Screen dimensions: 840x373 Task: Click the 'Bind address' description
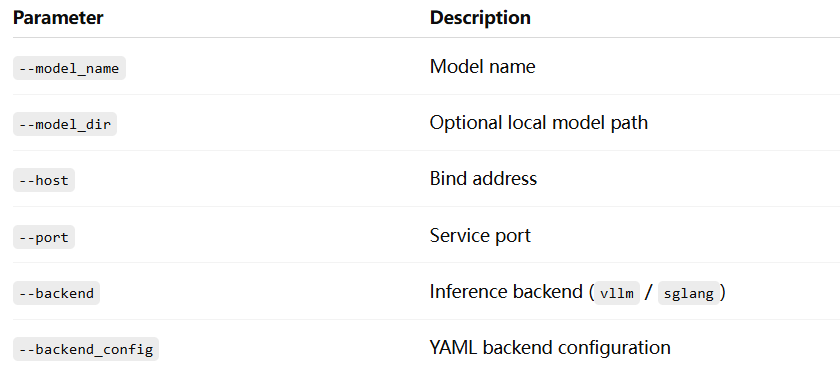[x=483, y=178]
